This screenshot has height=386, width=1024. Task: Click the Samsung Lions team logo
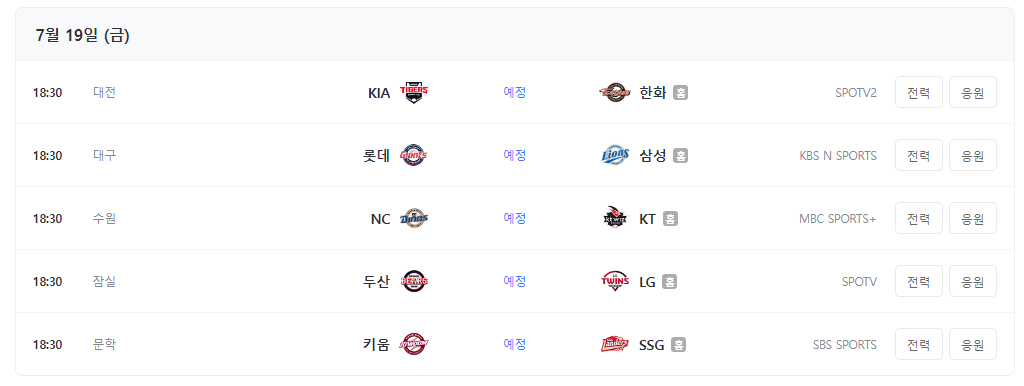coord(615,155)
